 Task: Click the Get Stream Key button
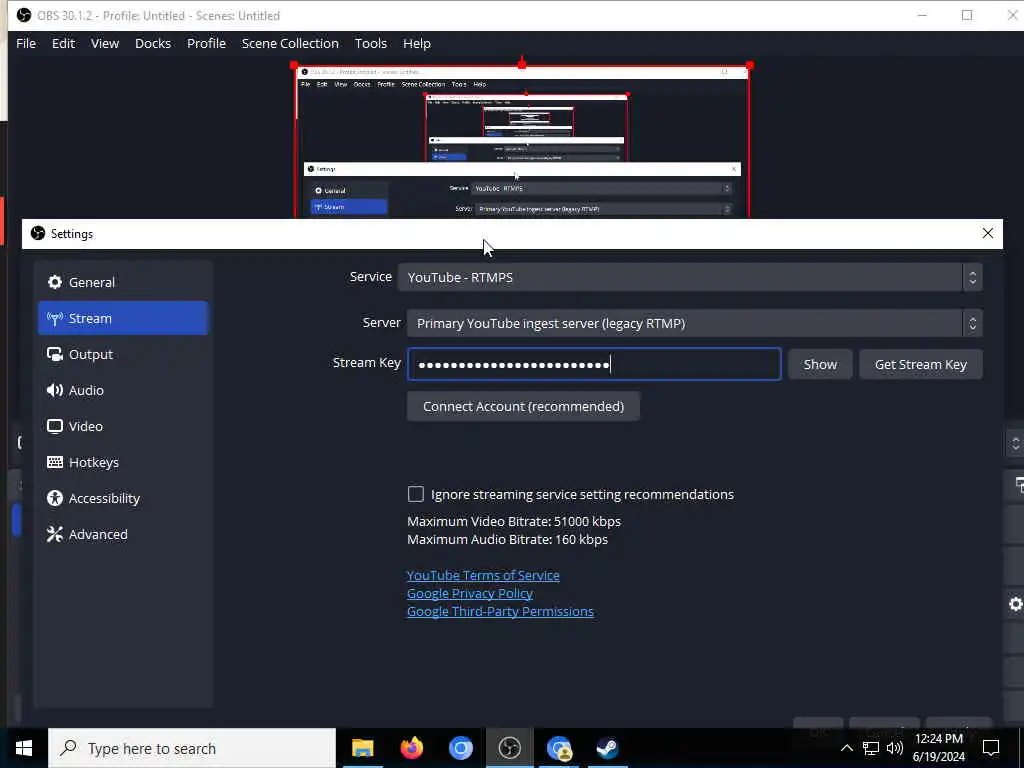[x=920, y=364]
